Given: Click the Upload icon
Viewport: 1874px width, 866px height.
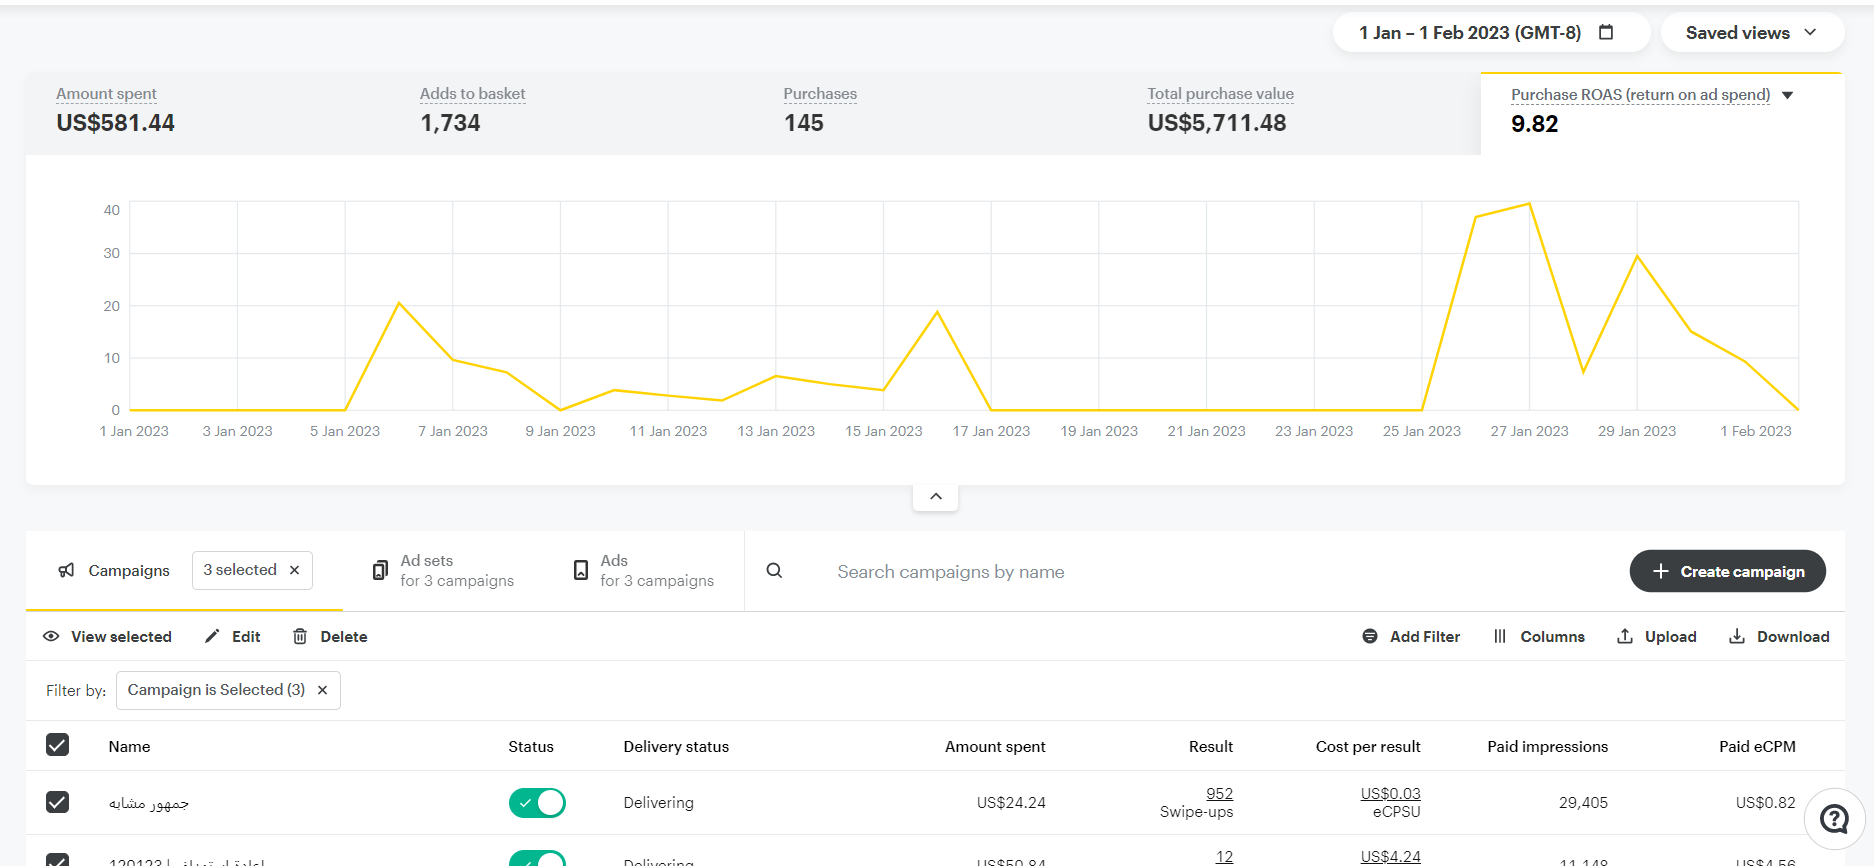Looking at the screenshot, I should tap(1625, 637).
